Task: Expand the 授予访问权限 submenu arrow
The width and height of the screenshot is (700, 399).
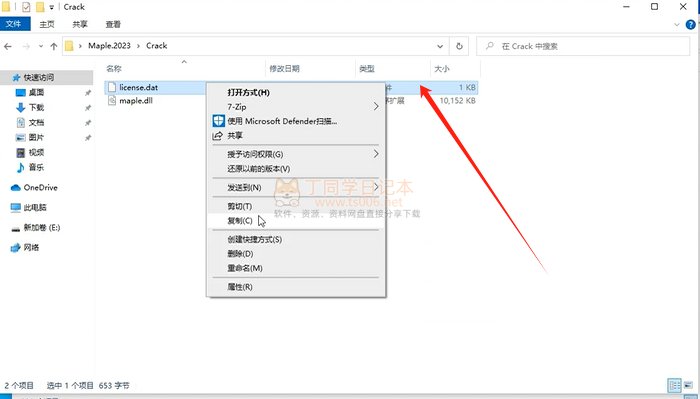Action: 376,154
